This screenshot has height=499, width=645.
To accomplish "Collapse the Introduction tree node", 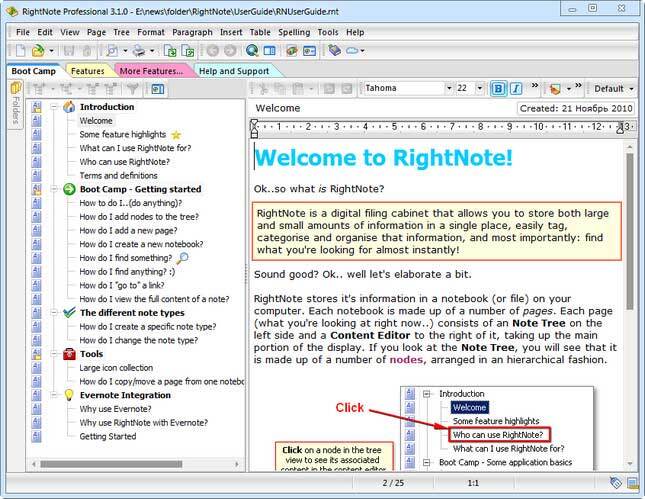I will pyautogui.click(x=54, y=107).
